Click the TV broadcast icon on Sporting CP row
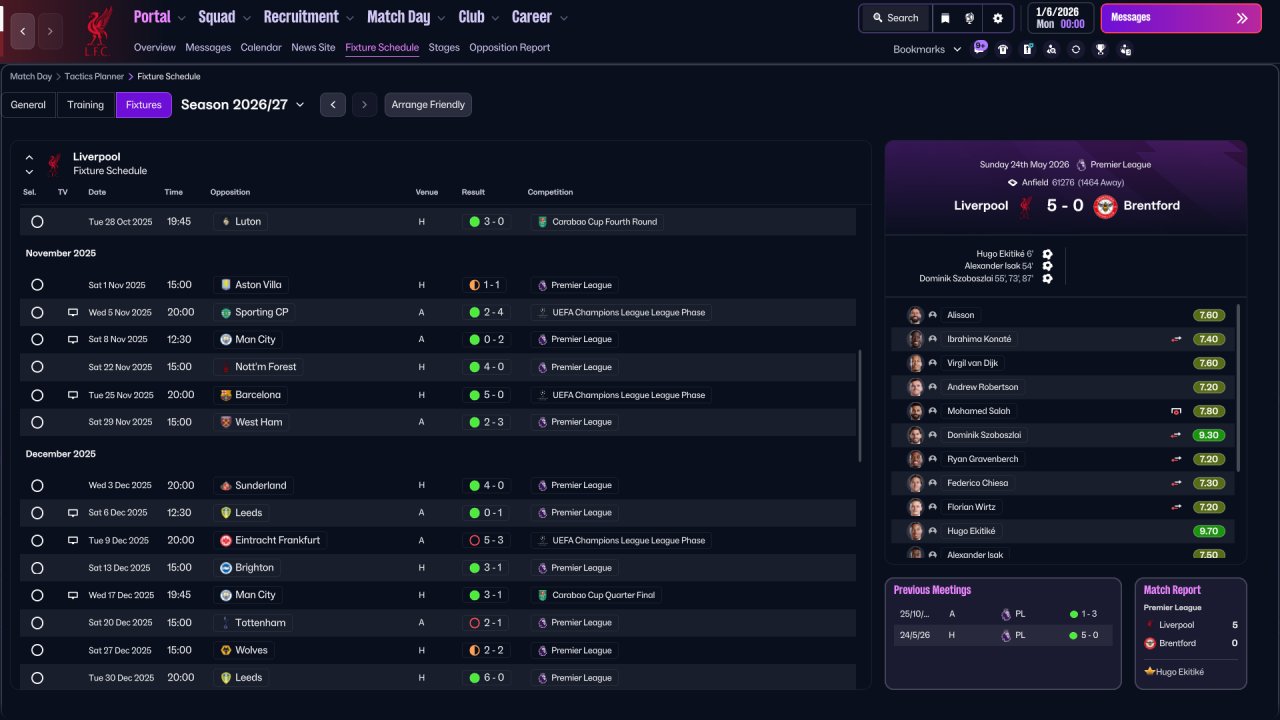This screenshot has height=720, width=1280. click(x=73, y=312)
